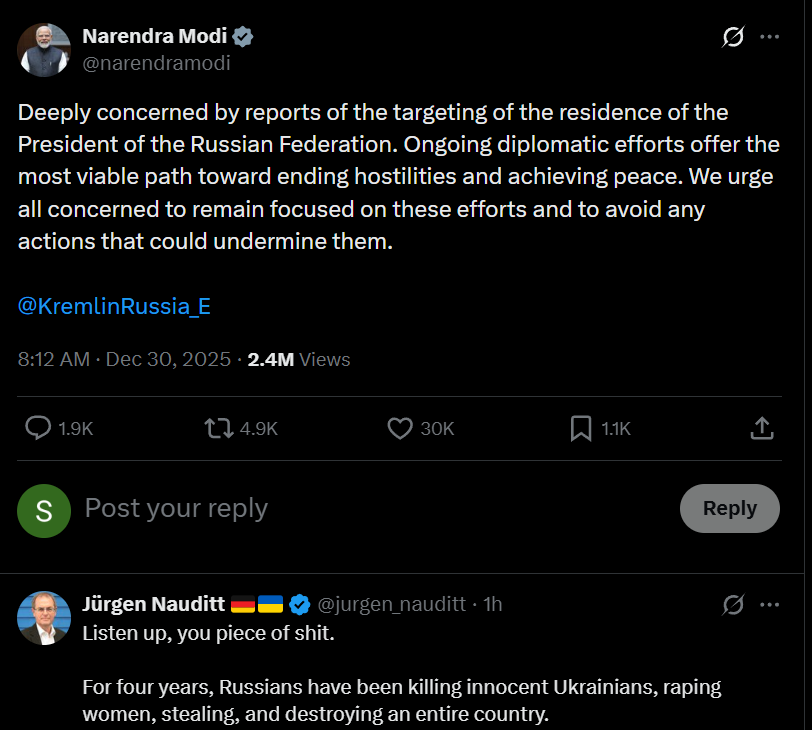Share Modi's post via the upload icon
This screenshot has width=812, height=730.
click(x=761, y=428)
